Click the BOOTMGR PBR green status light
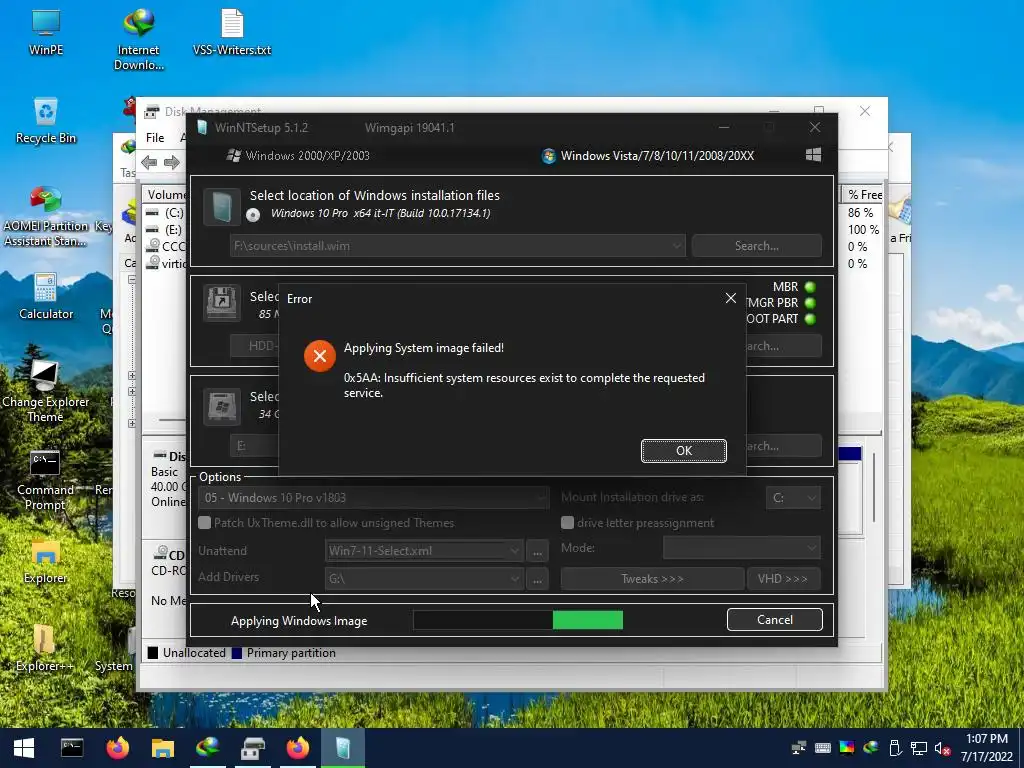Screen dimensions: 1024x768 810,303
